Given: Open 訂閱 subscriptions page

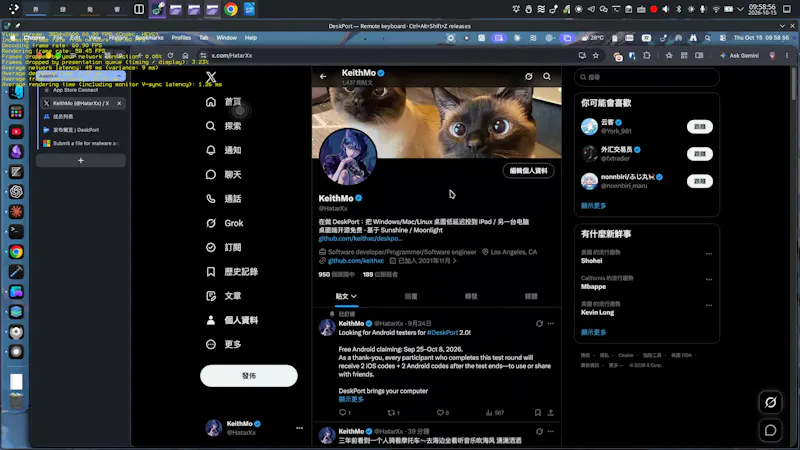Looking at the screenshot, I should click(223, 247).
